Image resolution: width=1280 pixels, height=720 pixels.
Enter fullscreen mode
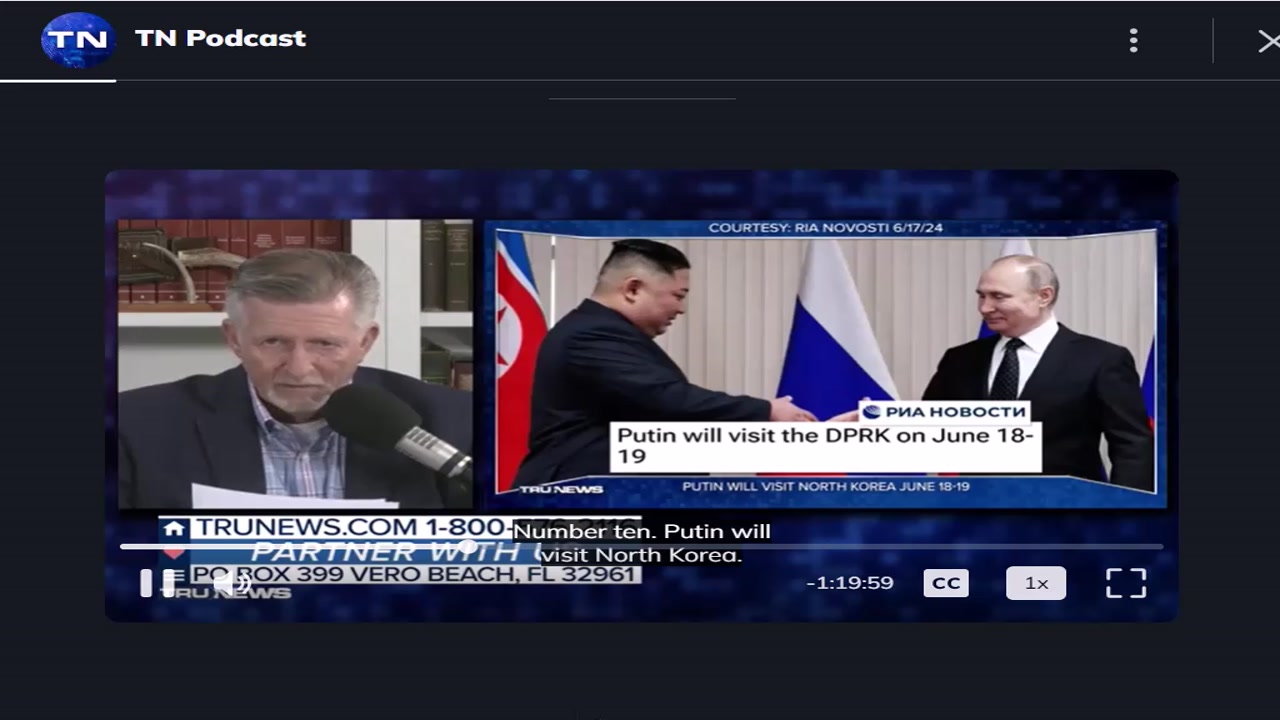click(1126, 583)
